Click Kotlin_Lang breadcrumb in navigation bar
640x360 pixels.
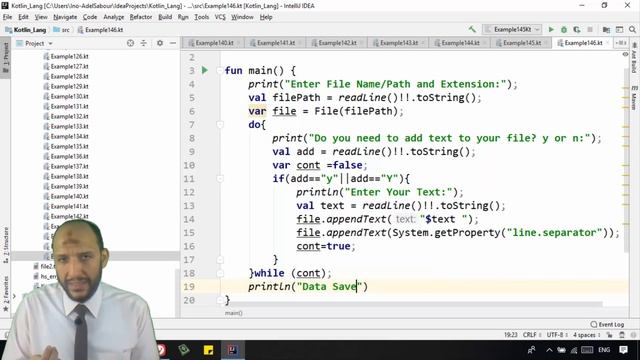pyautogui.click(x=25, y=30)
